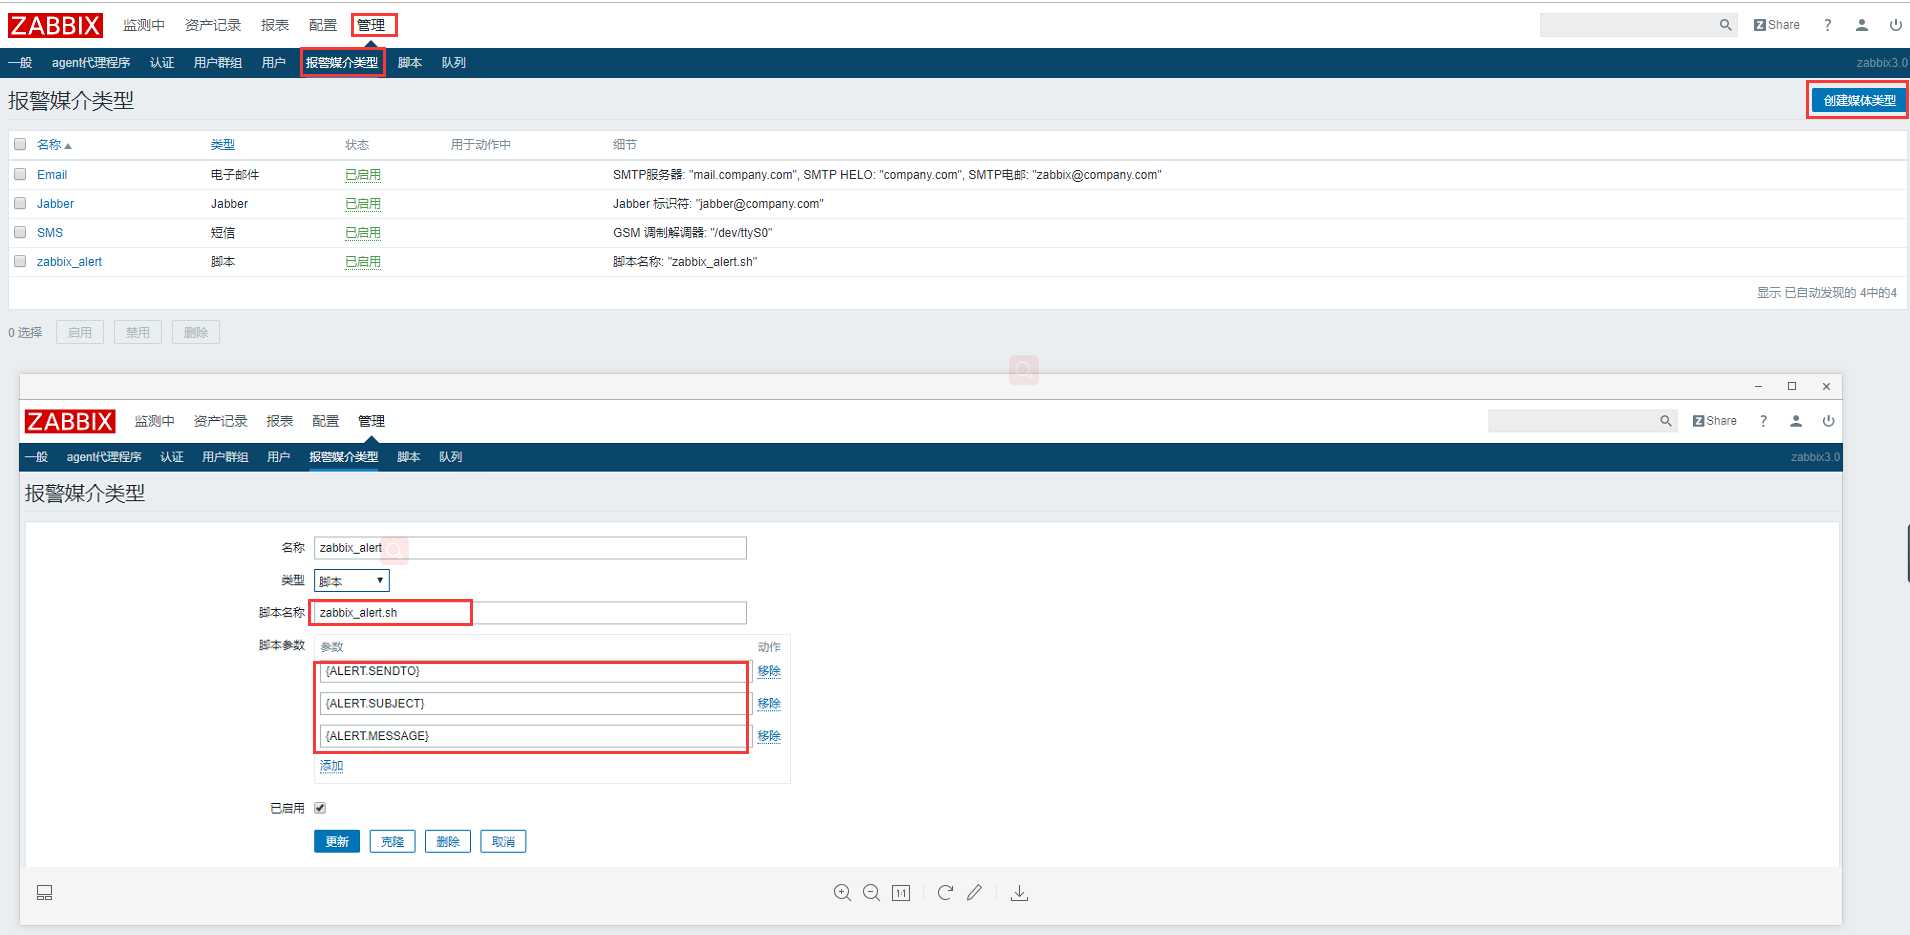
Task: Check the Email row checkbox
Action: tap(20, 174)
